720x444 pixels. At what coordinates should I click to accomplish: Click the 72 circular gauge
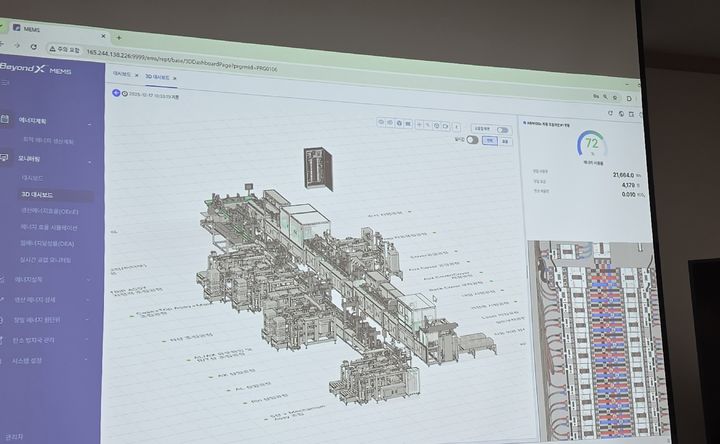tap(591, 145)
